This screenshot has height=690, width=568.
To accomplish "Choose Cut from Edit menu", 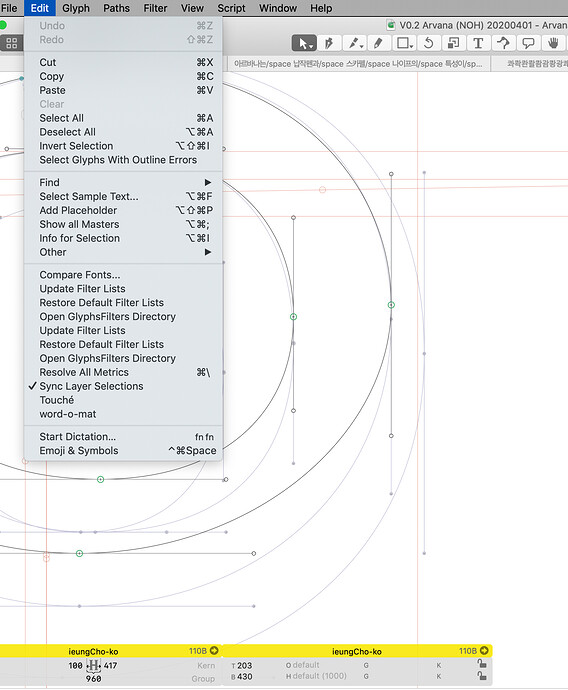I will (123, 62).
